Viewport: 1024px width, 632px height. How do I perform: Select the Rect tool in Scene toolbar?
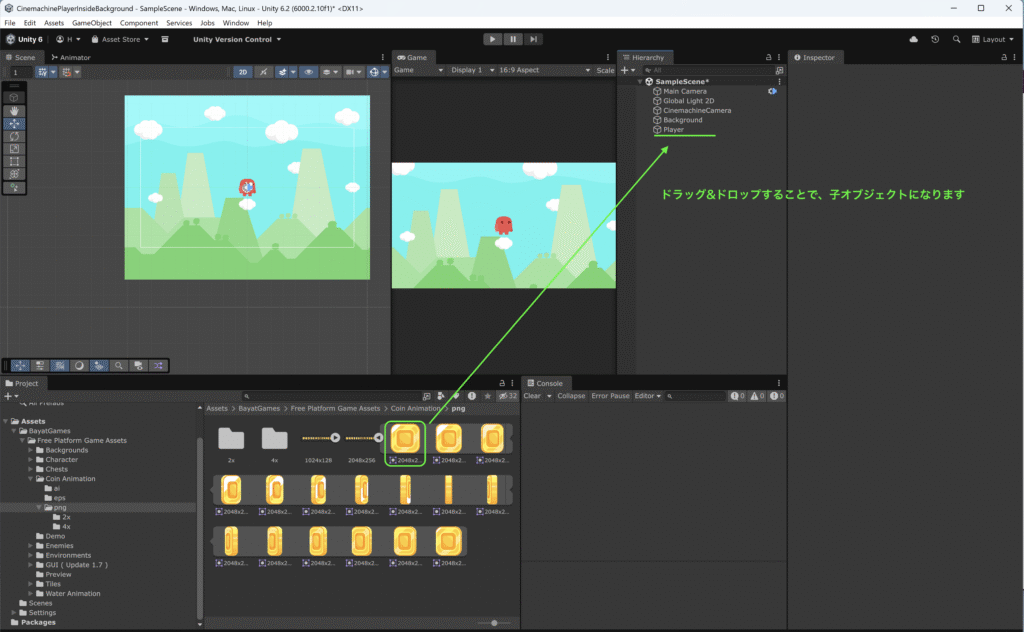[x=15, y=161]
